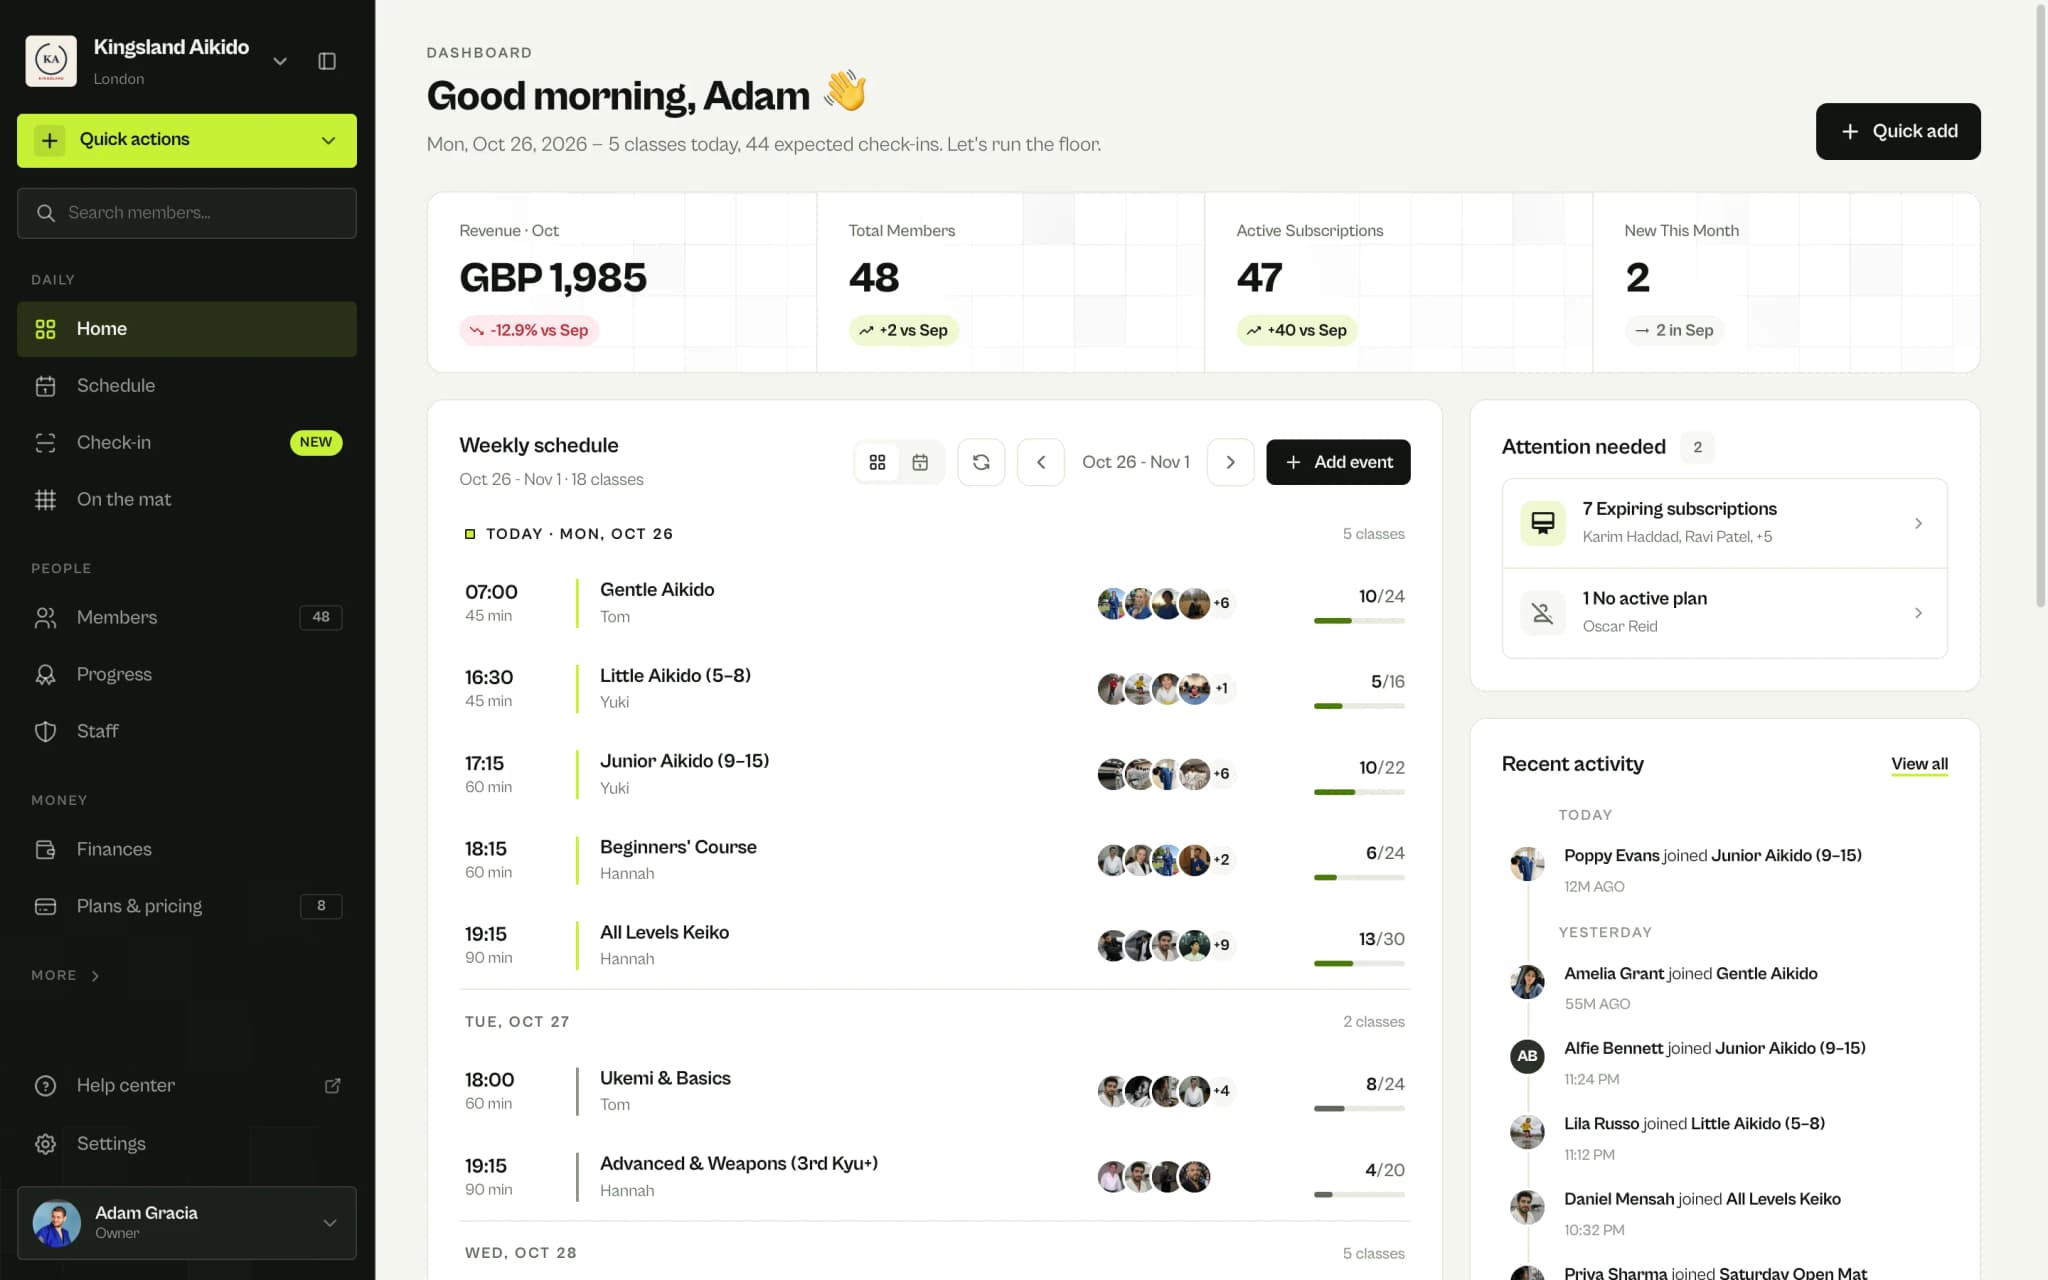Open the Check-in page
2048x1280 pixels.
pos(187,443)
